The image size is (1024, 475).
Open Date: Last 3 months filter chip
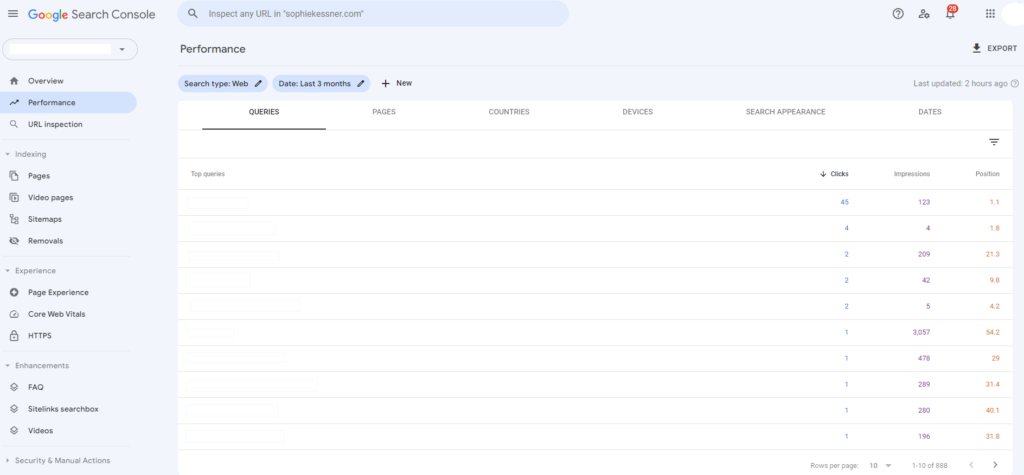tap(321, 84)
